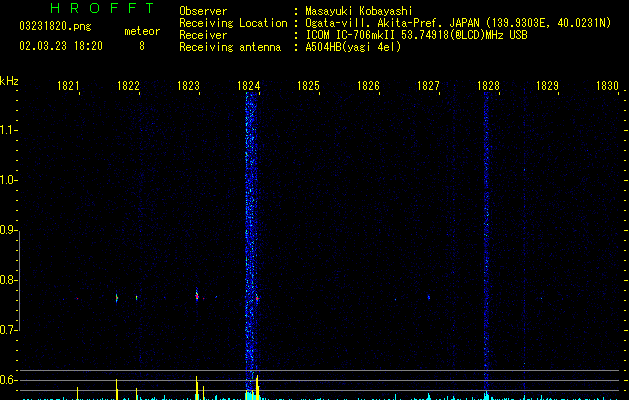Click the kHz axis unit label
The width and height of the screenshot is (629, 400).
(9, 81)
